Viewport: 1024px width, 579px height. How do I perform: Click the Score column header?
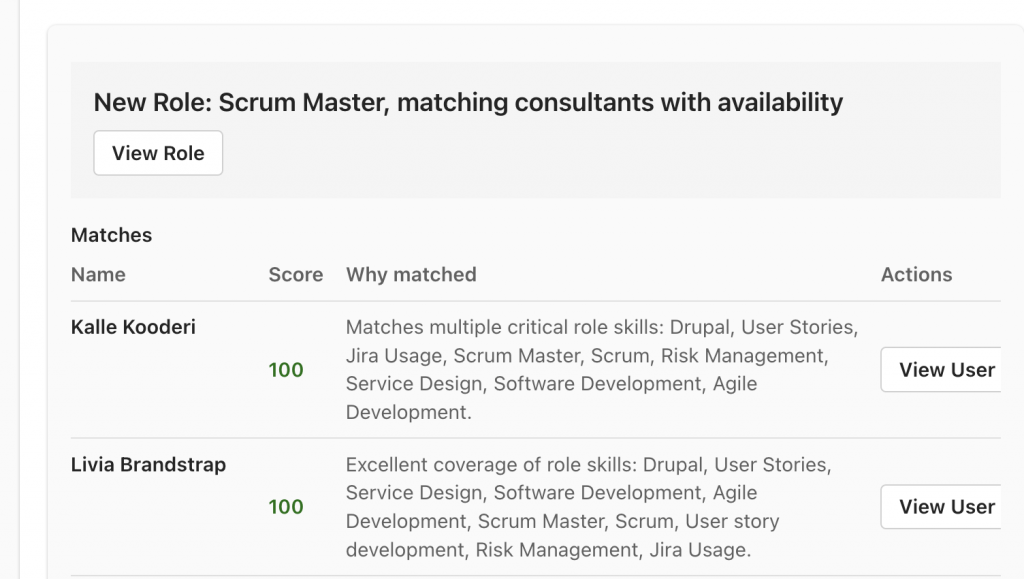(x=295, y=275)
